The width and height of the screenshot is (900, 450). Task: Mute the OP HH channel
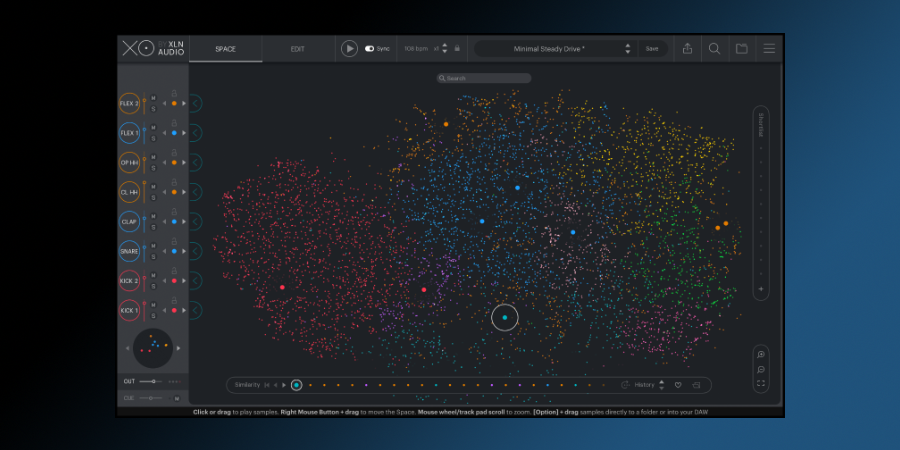click(153, 157)
